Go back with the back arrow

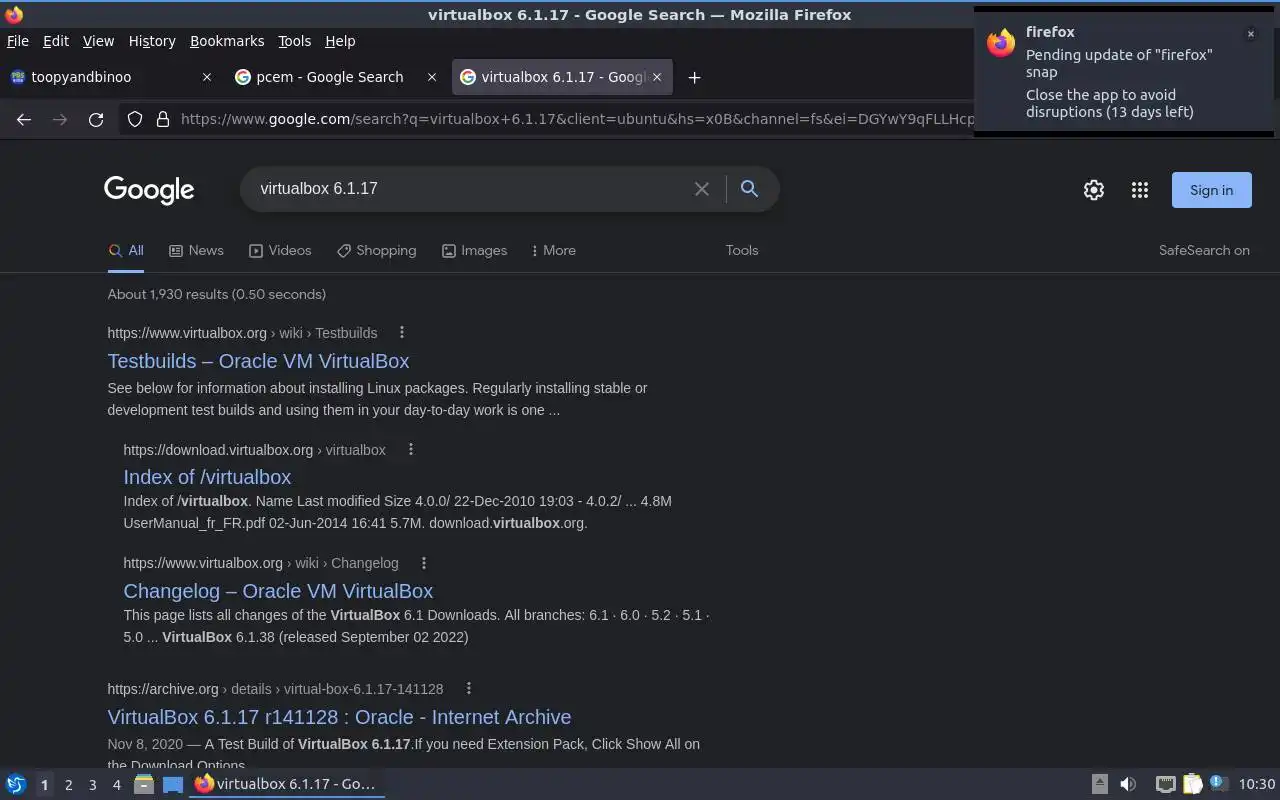click(x=24, y=119)
